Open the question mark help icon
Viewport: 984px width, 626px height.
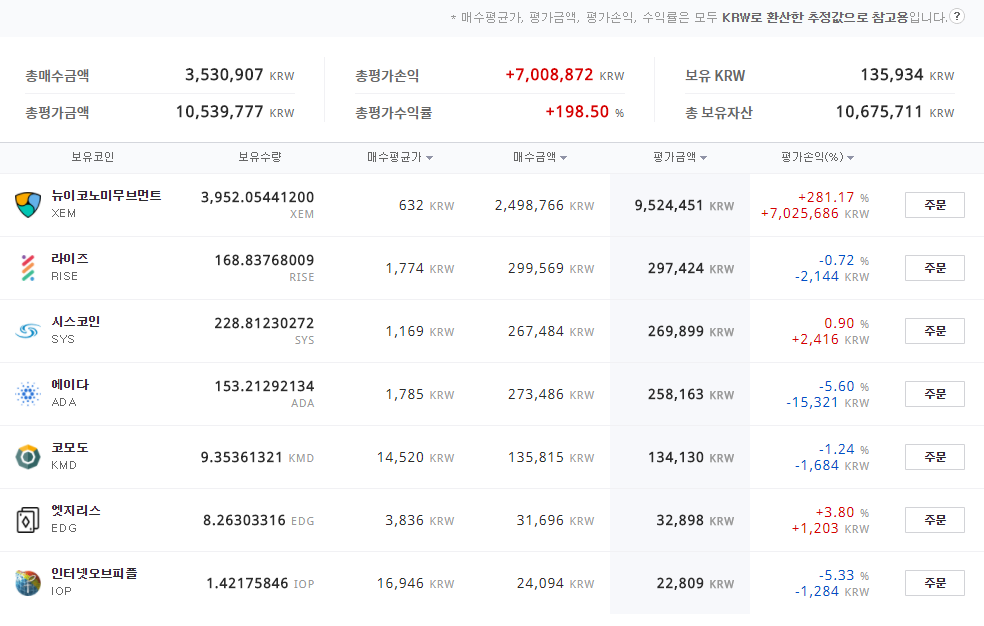(957, 17)
